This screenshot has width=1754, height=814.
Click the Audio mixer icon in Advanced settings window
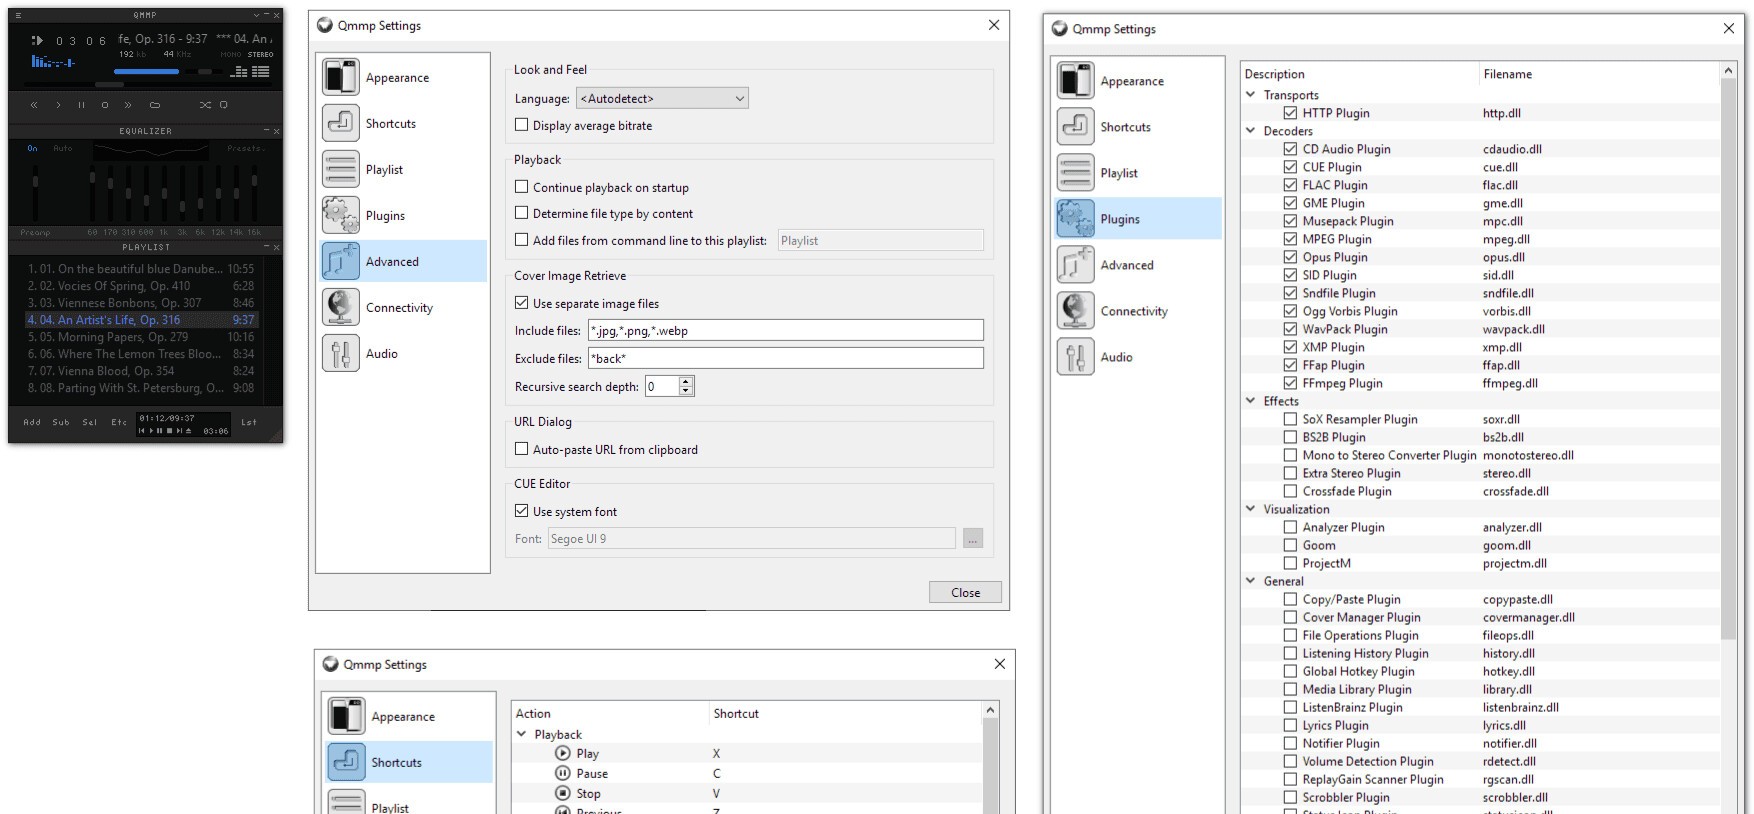340,353
